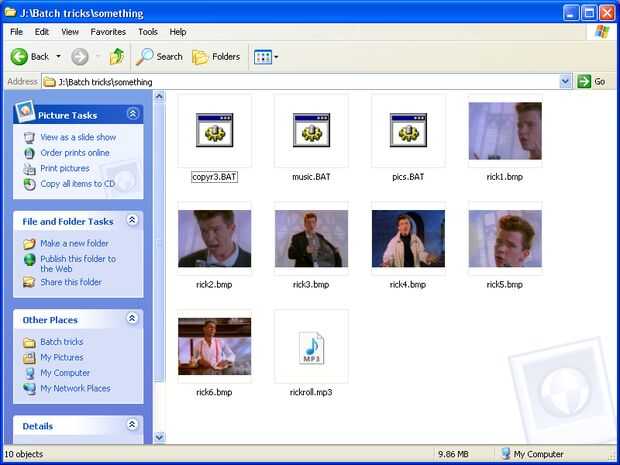Click the Copy all items to CD icon
Viewport: 620px width, 465px height.
30,184
